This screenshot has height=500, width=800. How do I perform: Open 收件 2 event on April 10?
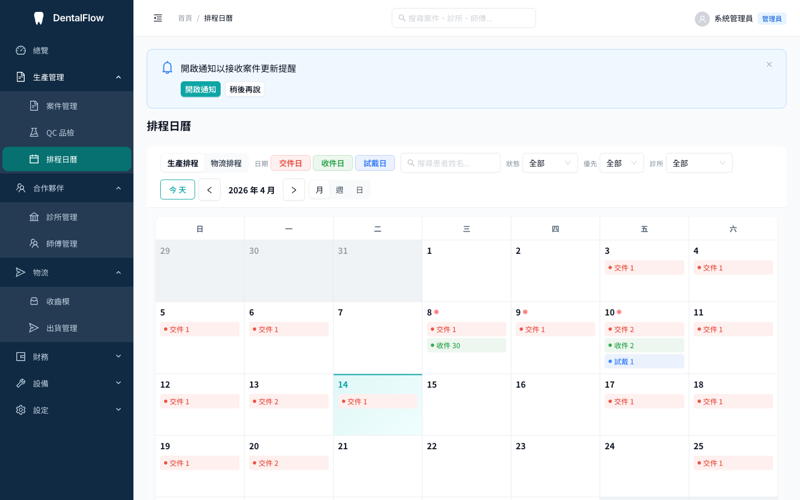click(644, 345)
